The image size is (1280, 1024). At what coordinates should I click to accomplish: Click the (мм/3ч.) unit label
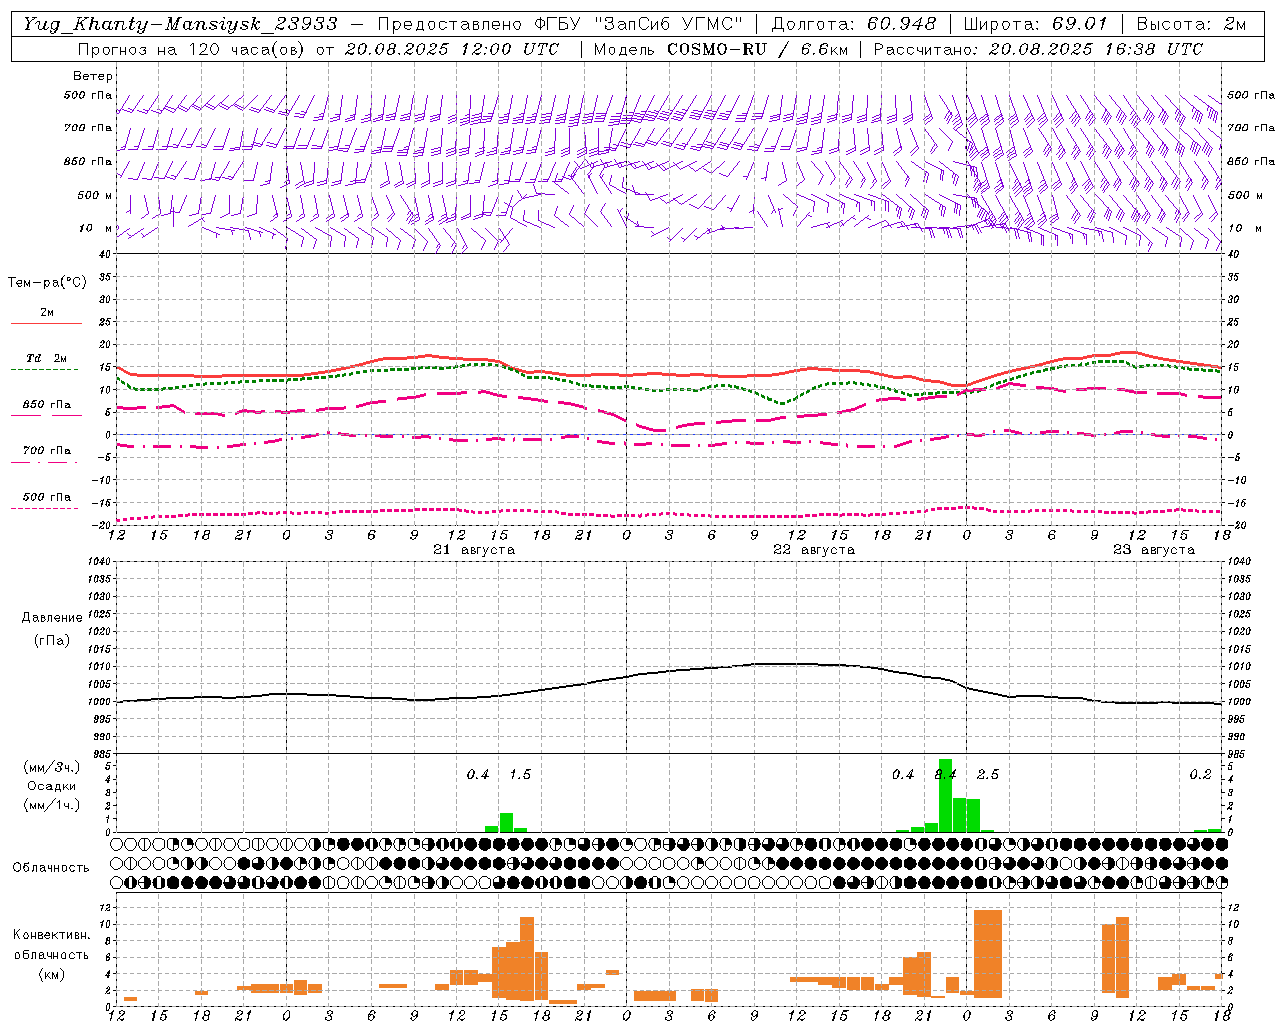pos(51,767)
